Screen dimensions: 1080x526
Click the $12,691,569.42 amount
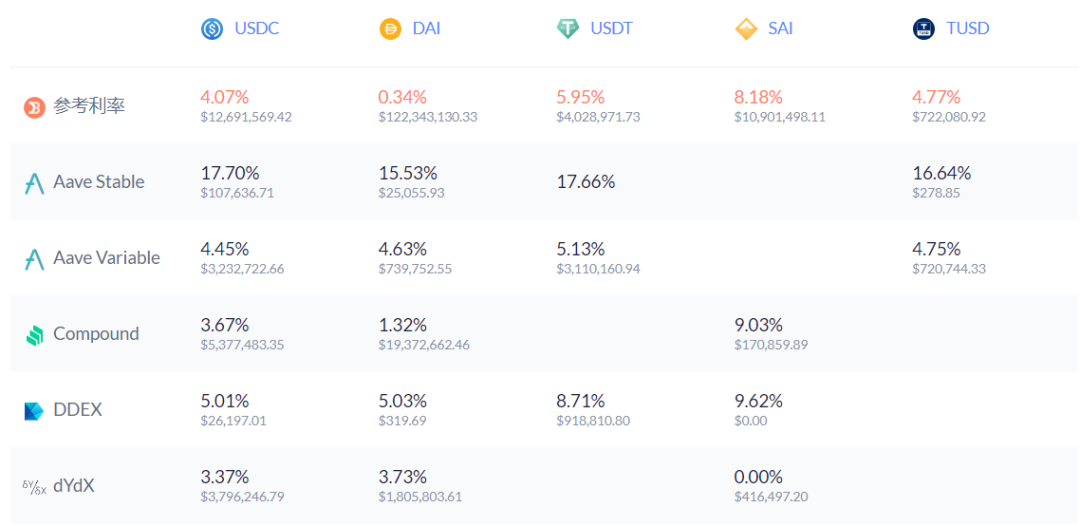246,117
